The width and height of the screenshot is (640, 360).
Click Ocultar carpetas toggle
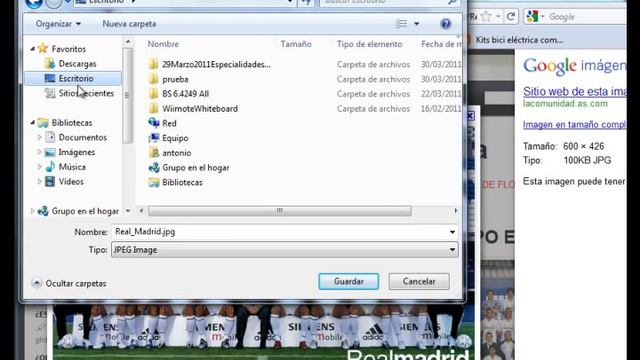point(69,283)
